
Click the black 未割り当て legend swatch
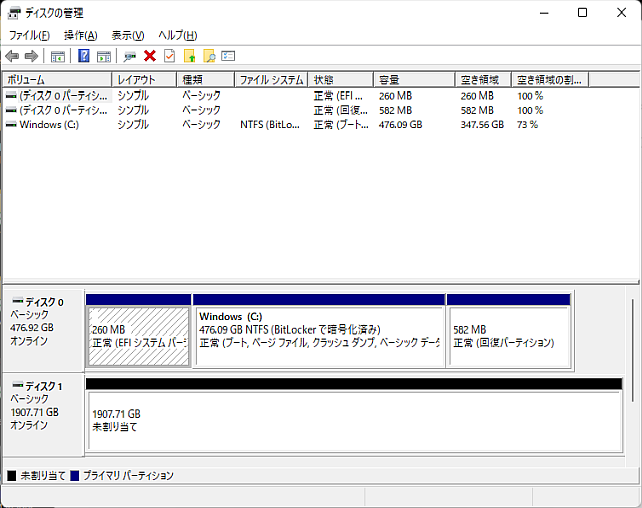pyautogui.click(x=11, y=476)
